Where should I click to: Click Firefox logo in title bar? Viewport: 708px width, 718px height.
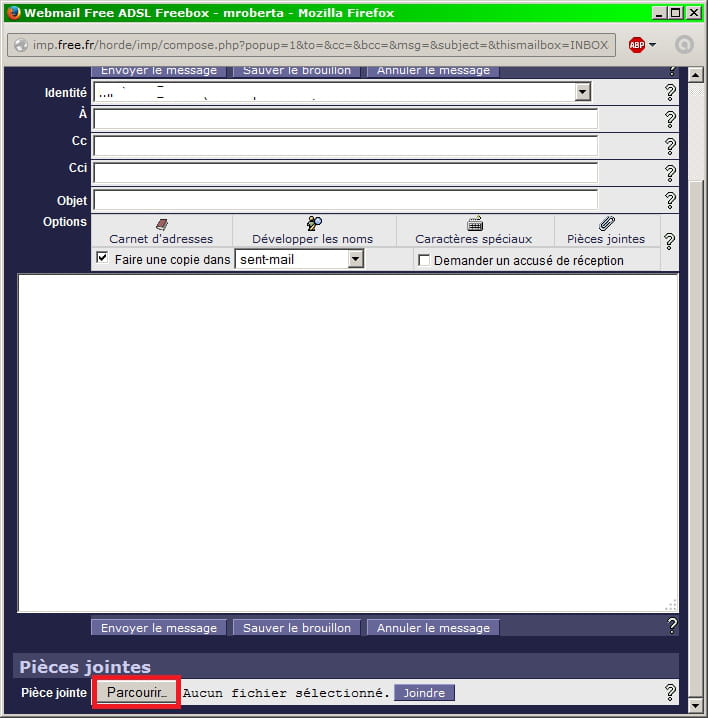click(14, 12)
